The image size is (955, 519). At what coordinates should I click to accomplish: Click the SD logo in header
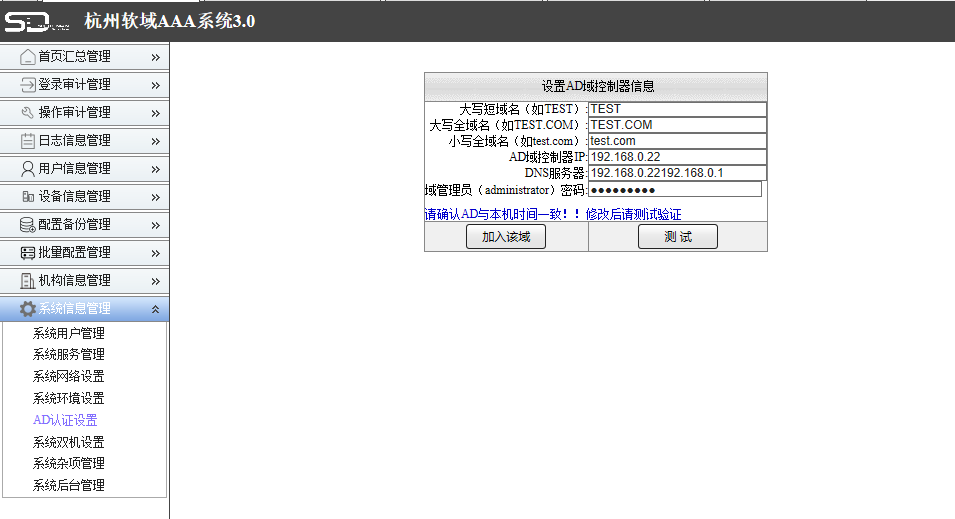pos(37,22)
